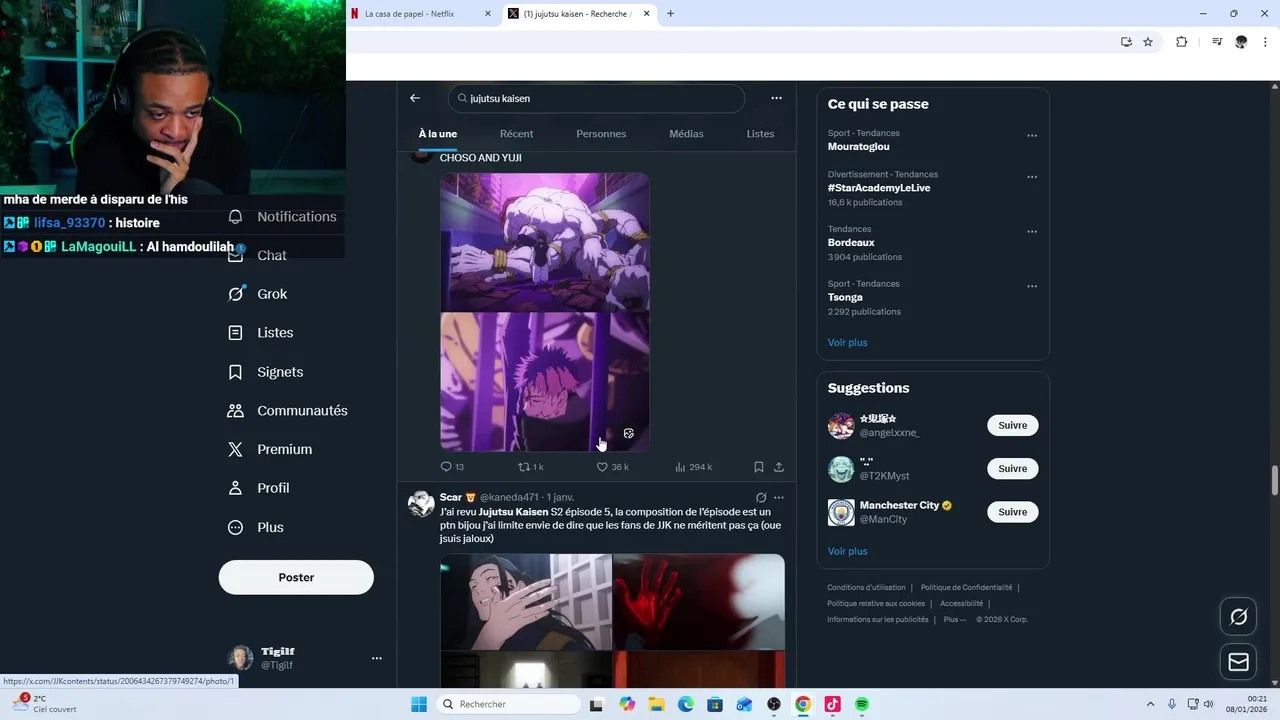Open options for #StarAcademyLeLive trend

coord(1032,177)
